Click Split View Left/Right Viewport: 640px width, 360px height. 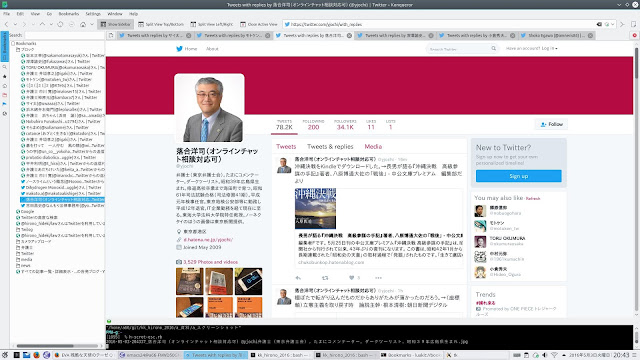pyautogui.click(x=212, y=24)
